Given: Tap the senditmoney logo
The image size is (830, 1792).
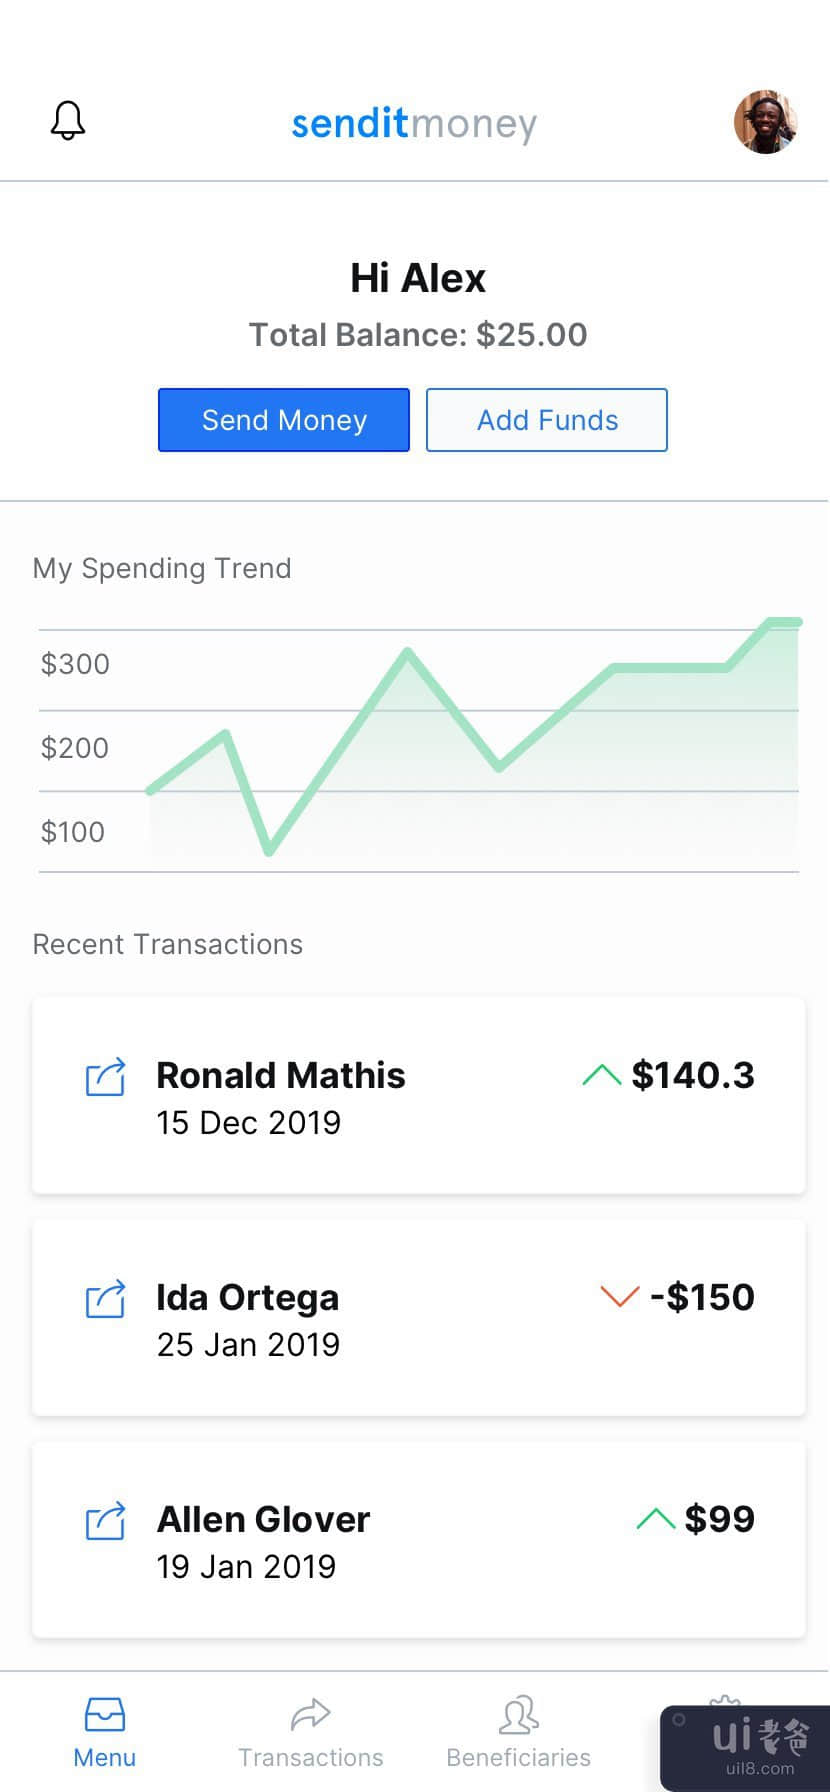Looking at the screenshot, I should click(x=414, y=124).
